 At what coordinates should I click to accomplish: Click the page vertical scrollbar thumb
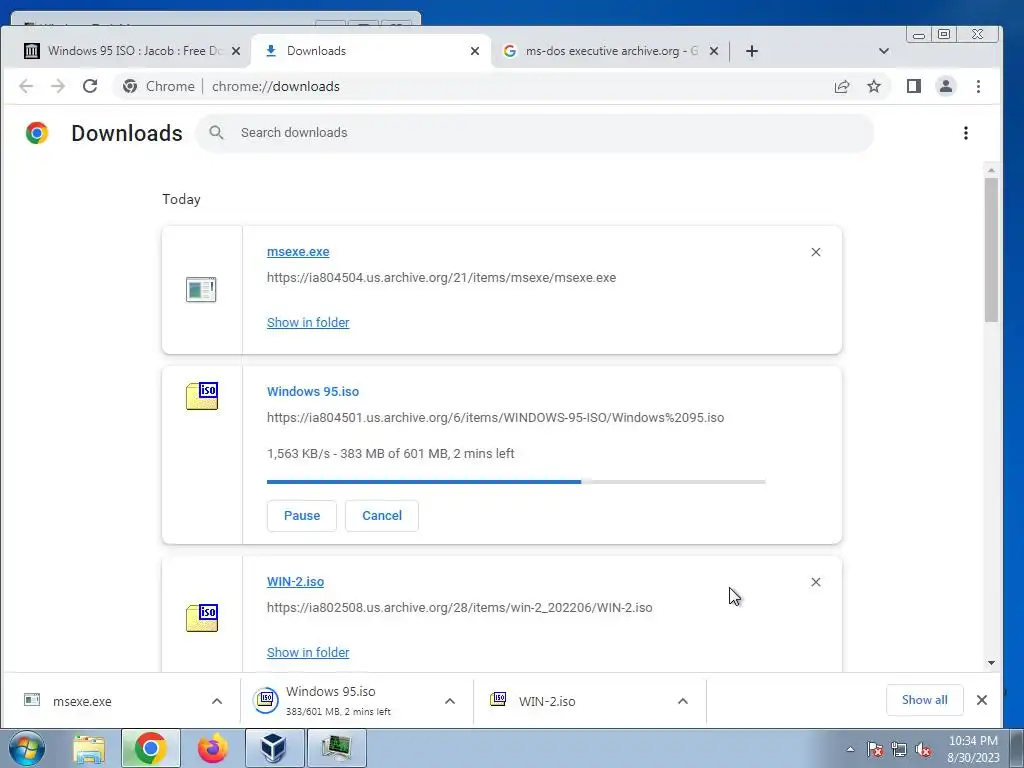[x=991, y=249]
